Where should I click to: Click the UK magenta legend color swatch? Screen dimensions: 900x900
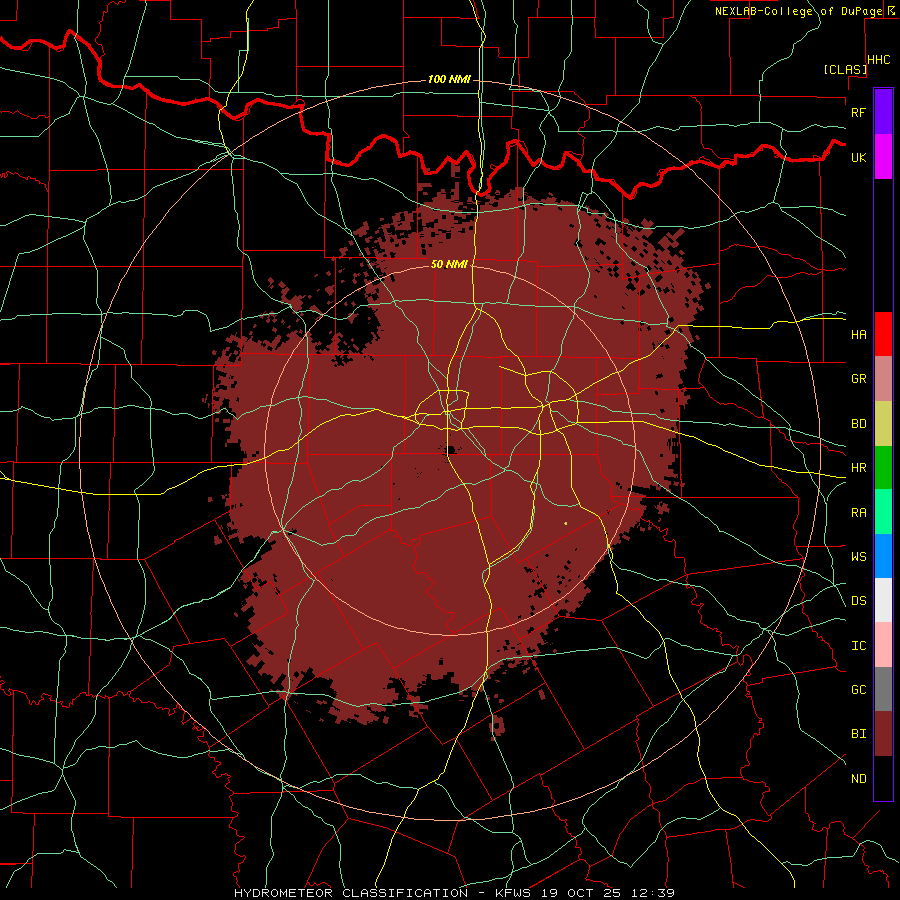(x=883, y=157)
